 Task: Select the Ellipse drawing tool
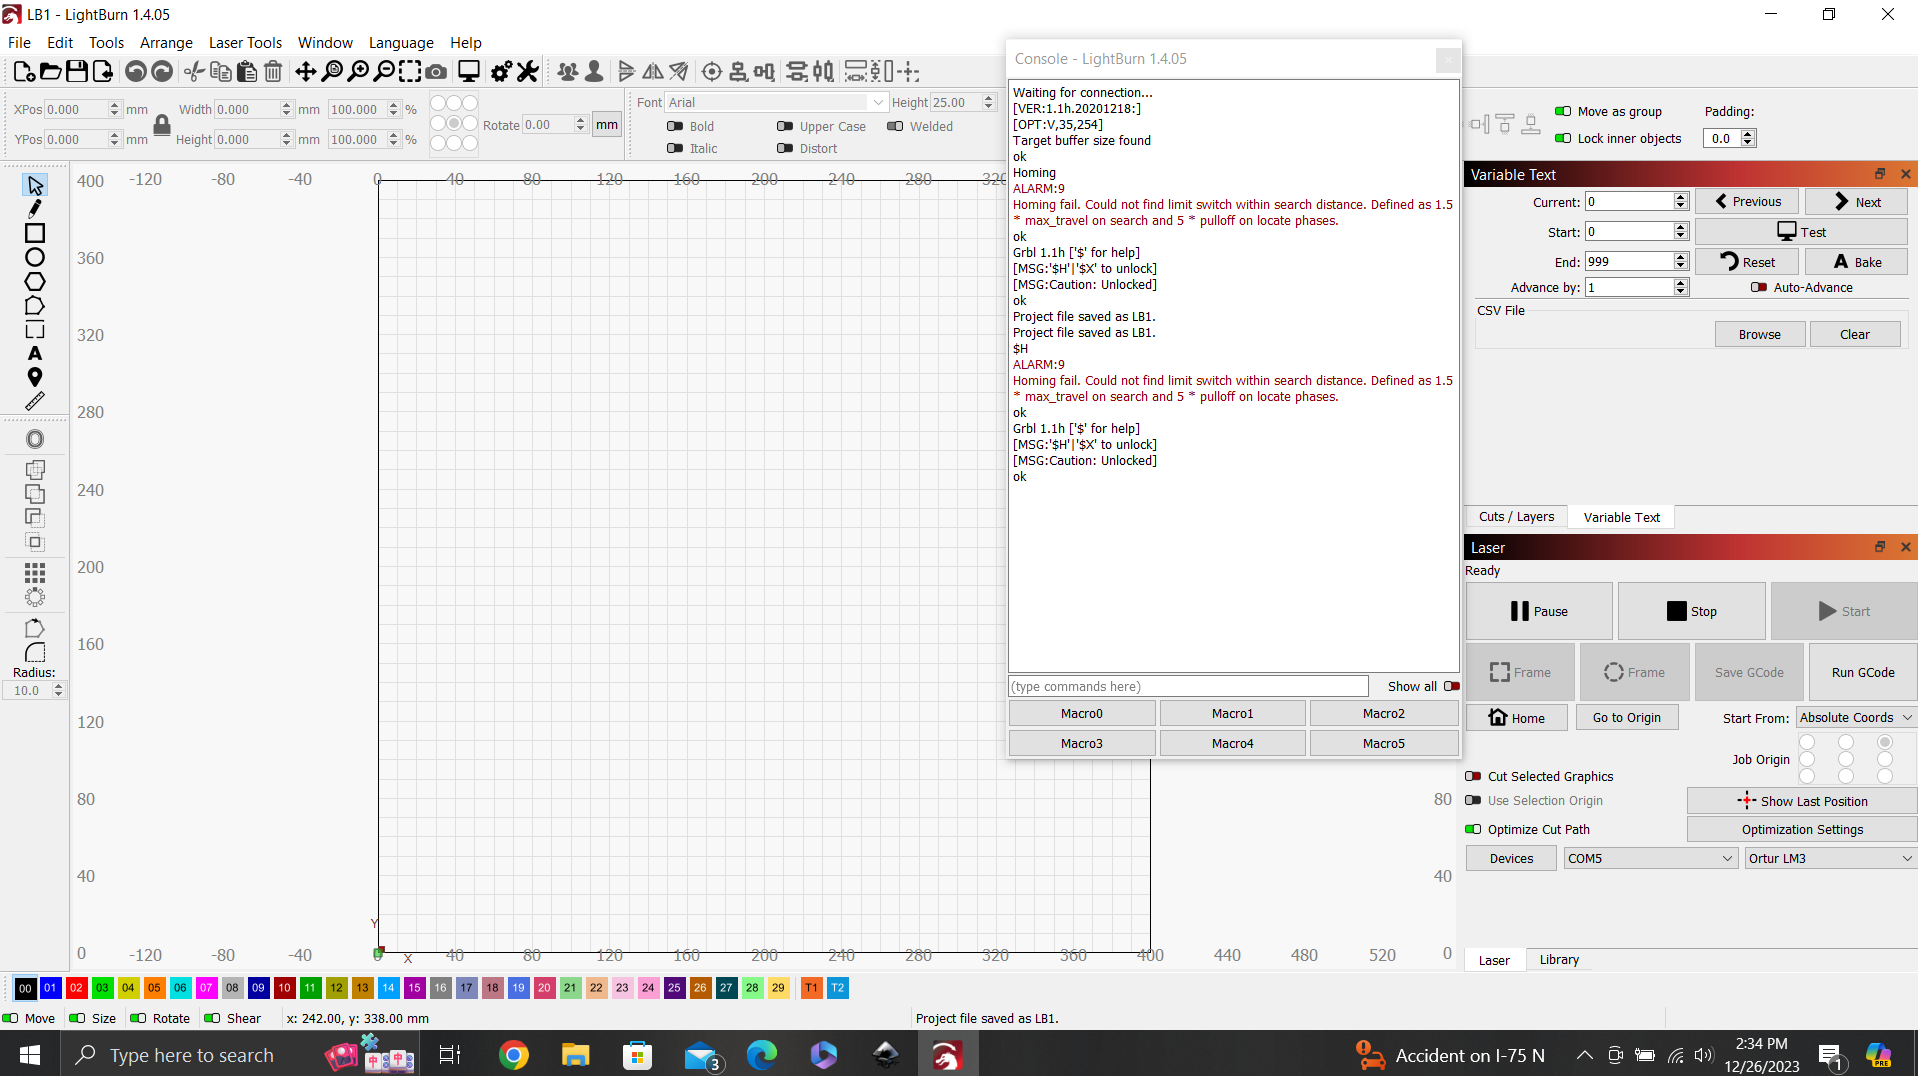pos(35,257)
